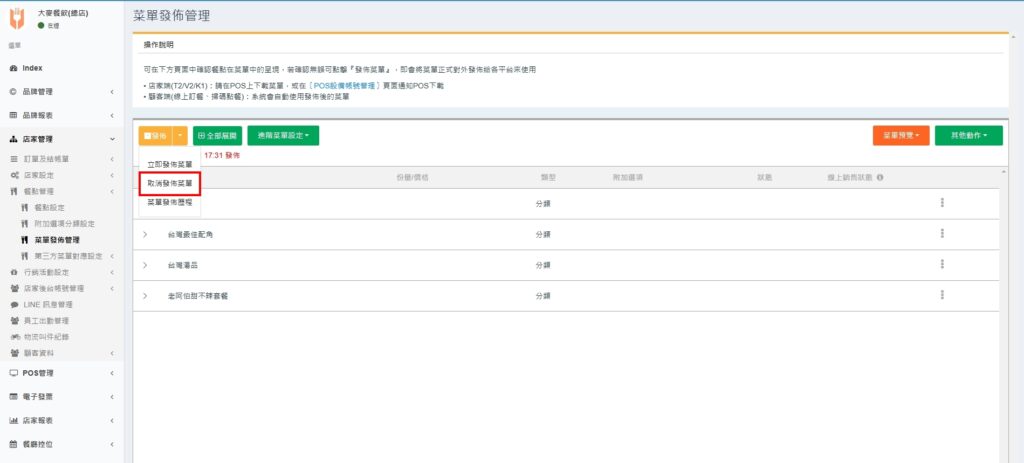This screenshot has height=463, width=1024.
Task: Select 取消發佈菜單 from the menu
Action: click(170, 183)
